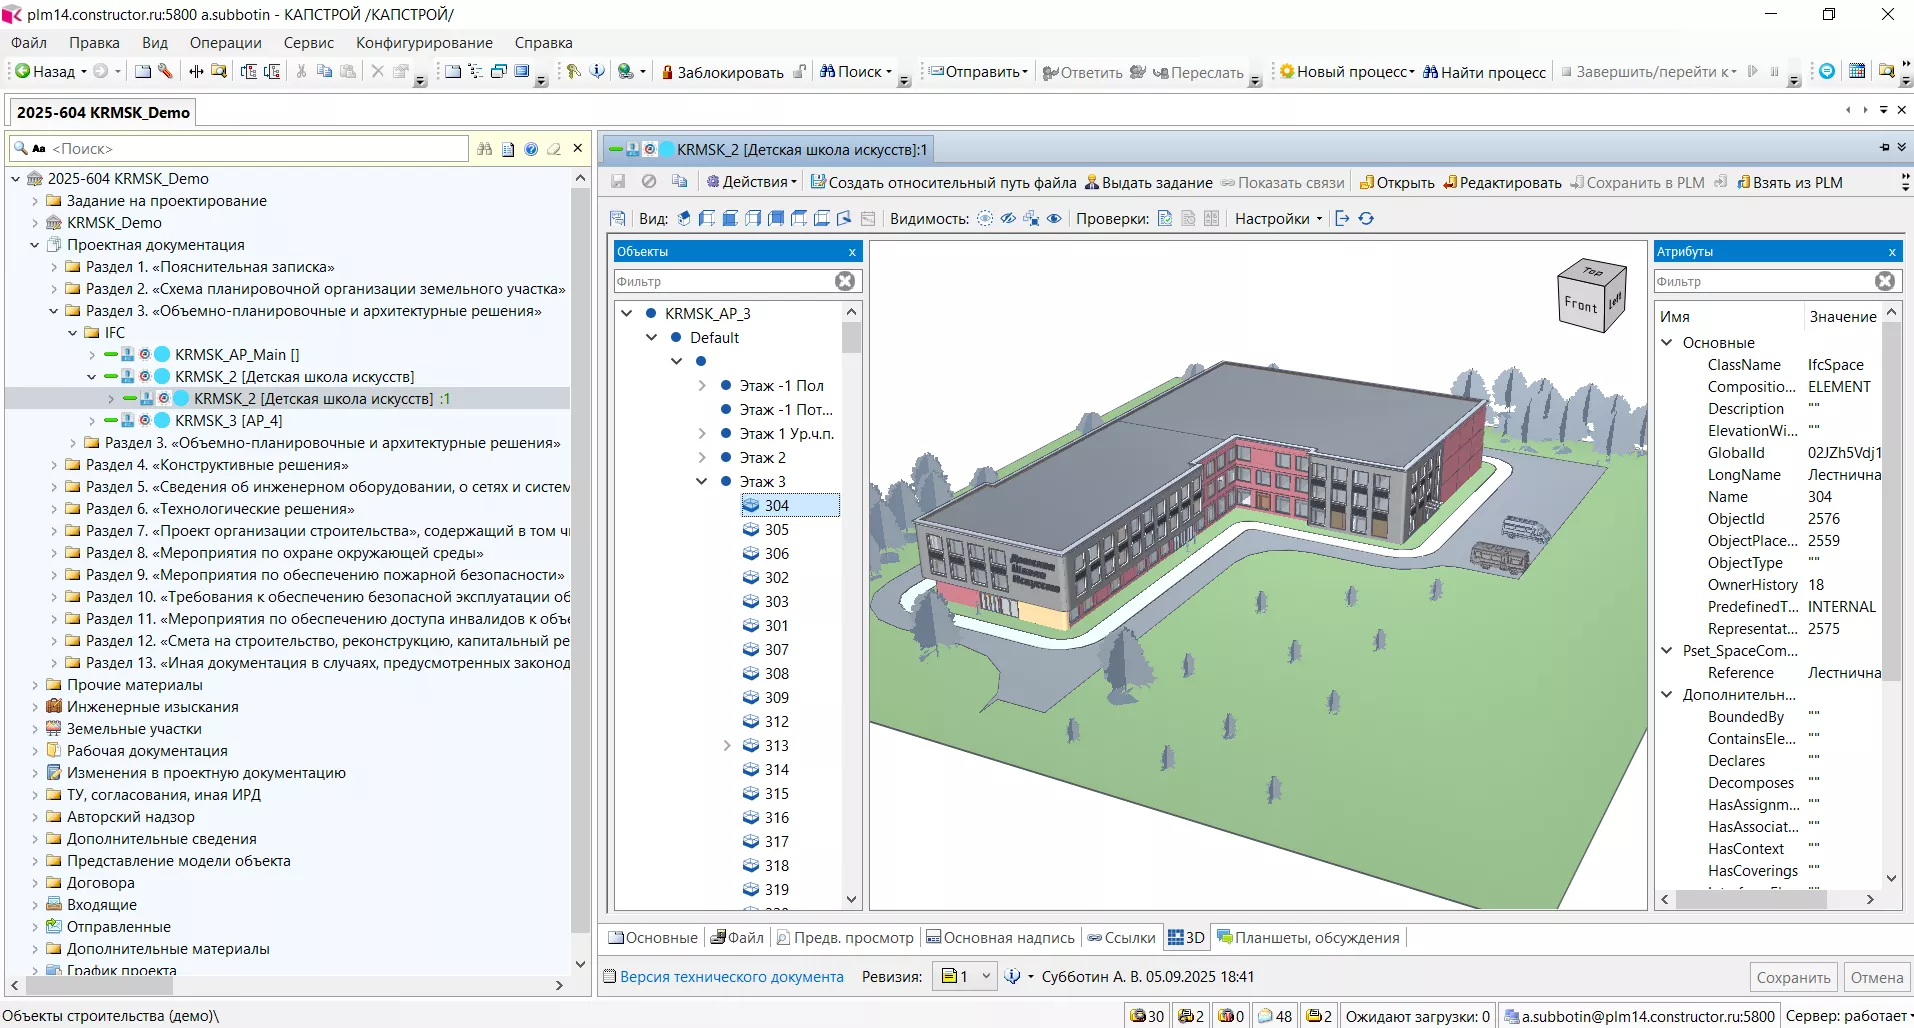Open the Конфигурирование menu
Screen dimensions: 1914x1028
point(424,43)
